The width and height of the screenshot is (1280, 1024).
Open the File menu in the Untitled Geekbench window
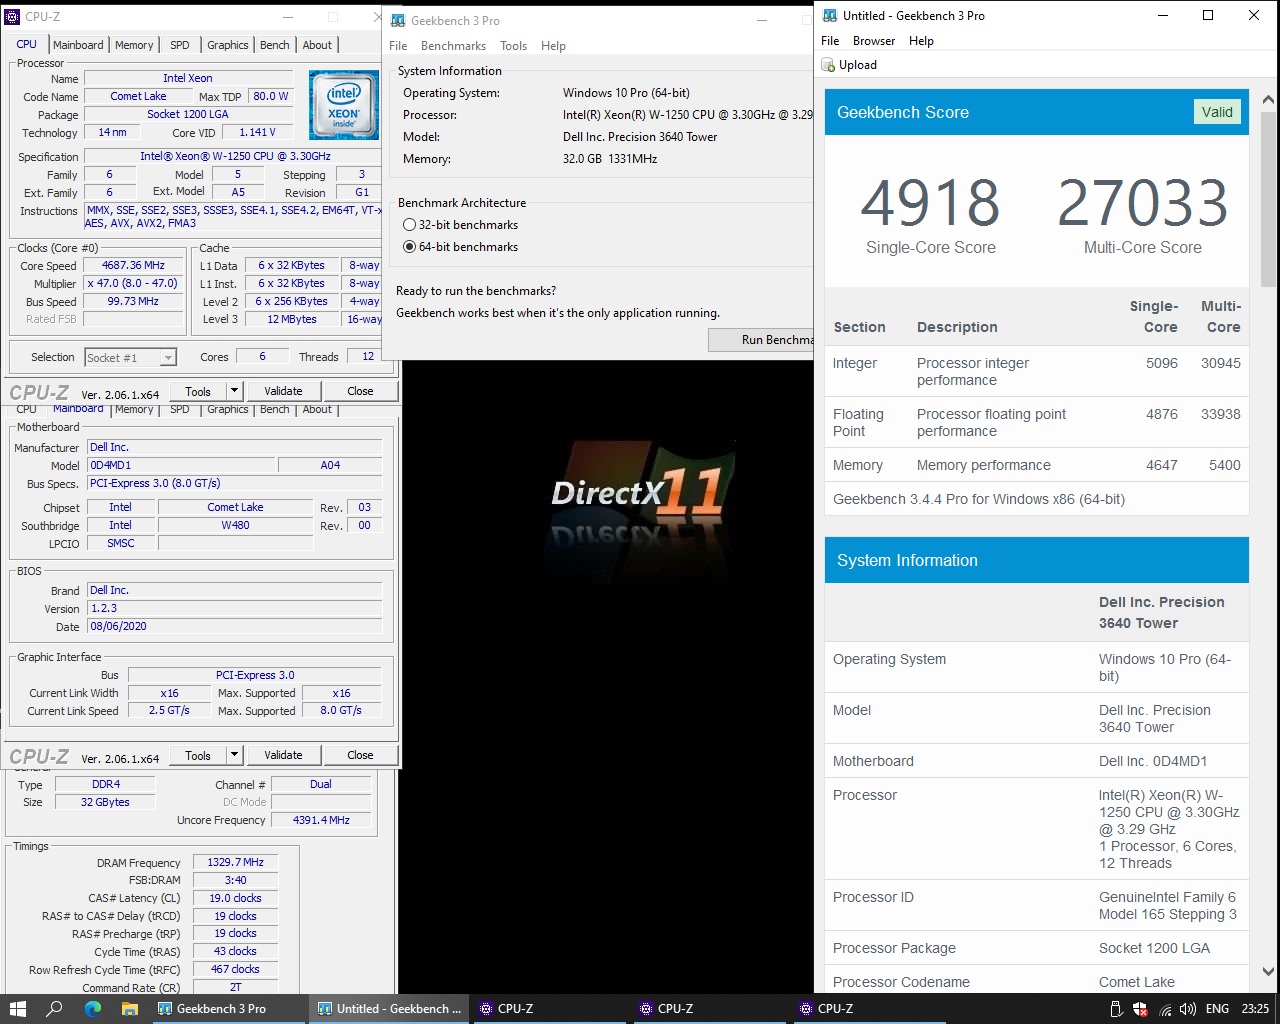[x=830, y=41]
